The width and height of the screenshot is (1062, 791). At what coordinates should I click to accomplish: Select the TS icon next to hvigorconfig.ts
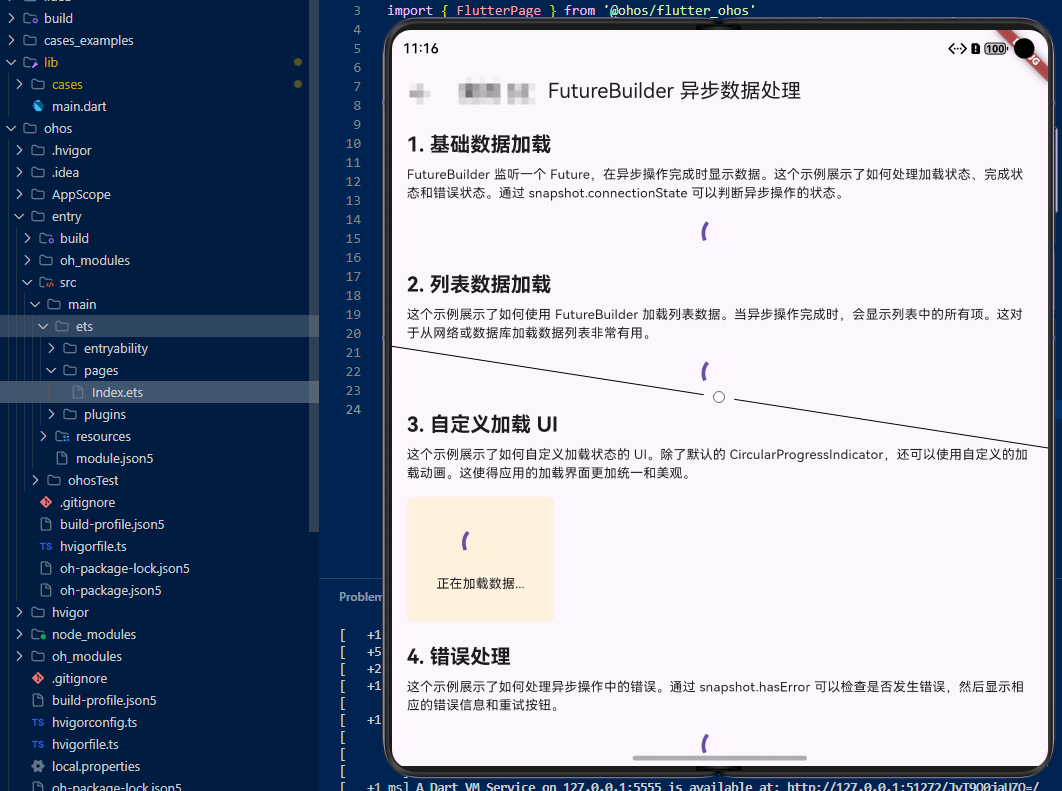tap(36, 722)
